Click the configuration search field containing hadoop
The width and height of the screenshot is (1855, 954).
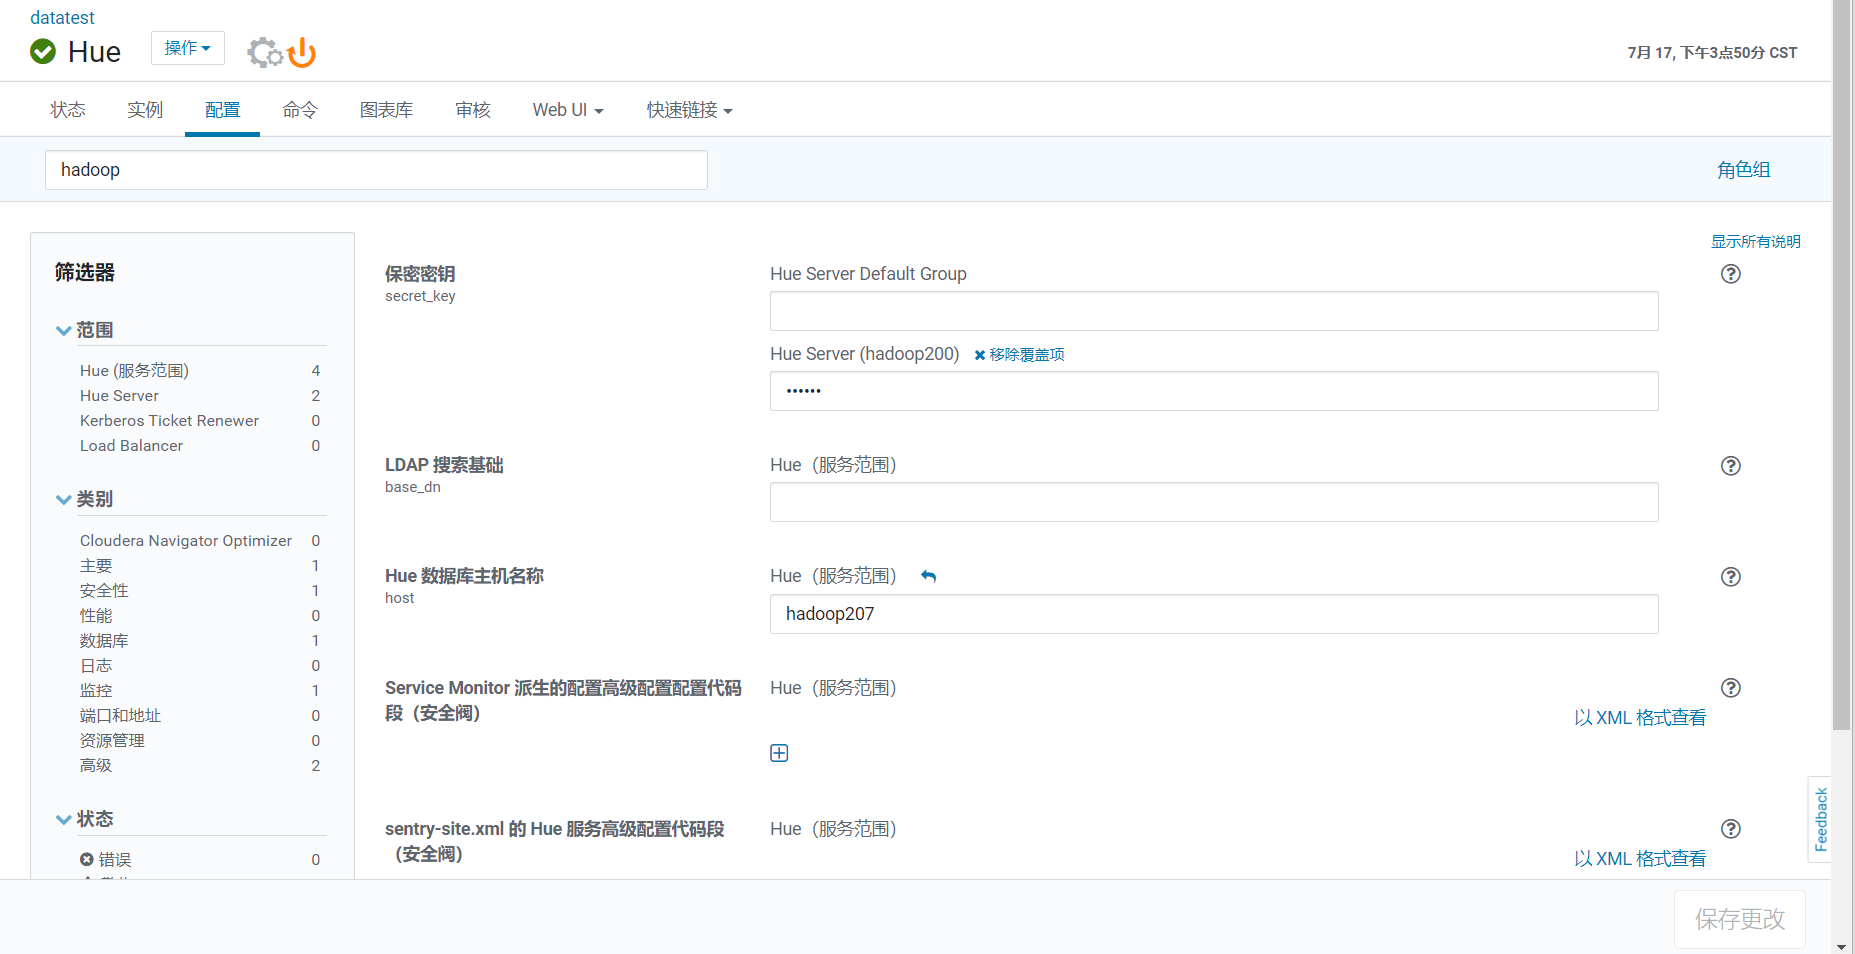pos(376,170)
